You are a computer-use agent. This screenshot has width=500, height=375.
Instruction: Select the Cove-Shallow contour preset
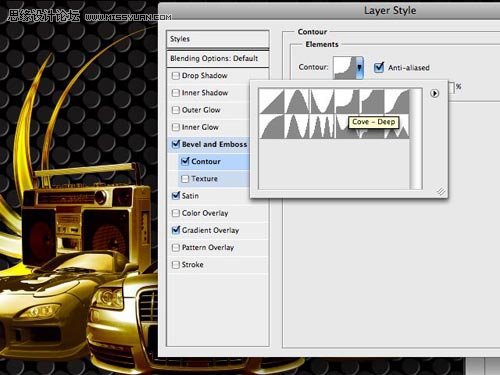point(372,101)
